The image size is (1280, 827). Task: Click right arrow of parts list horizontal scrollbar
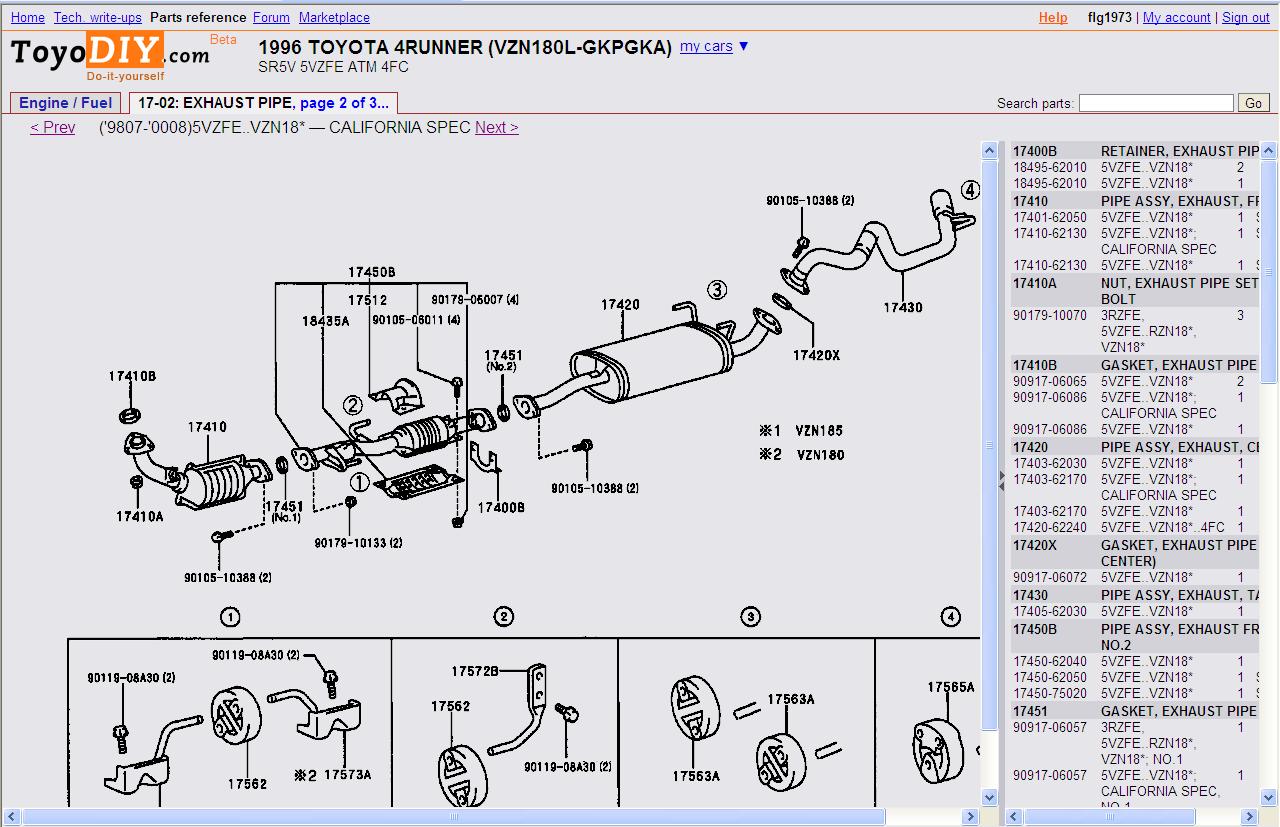pyautogui.click(x=1251, y=817)
